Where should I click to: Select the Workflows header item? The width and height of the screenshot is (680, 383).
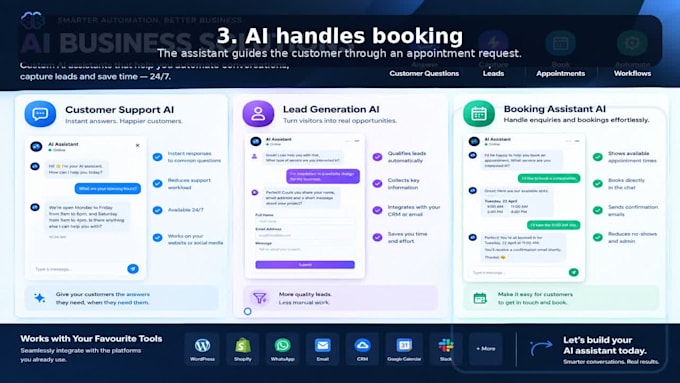point(632,73)
